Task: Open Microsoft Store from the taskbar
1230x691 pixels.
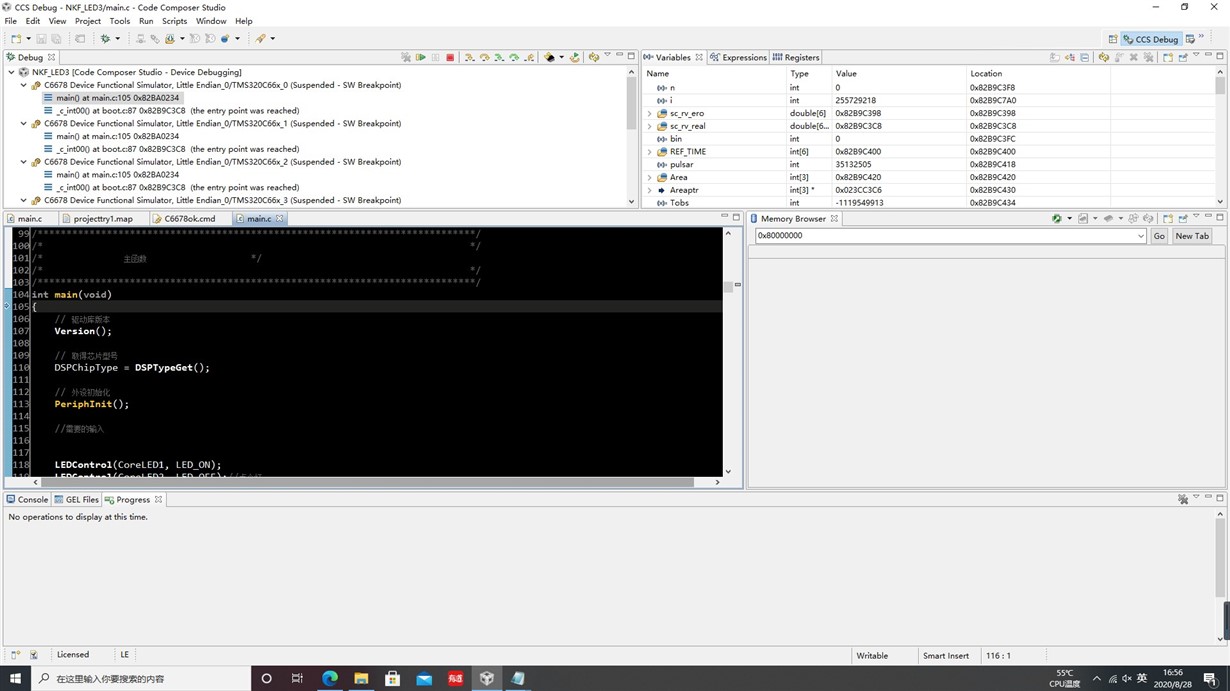Action: tap(393, 678)
